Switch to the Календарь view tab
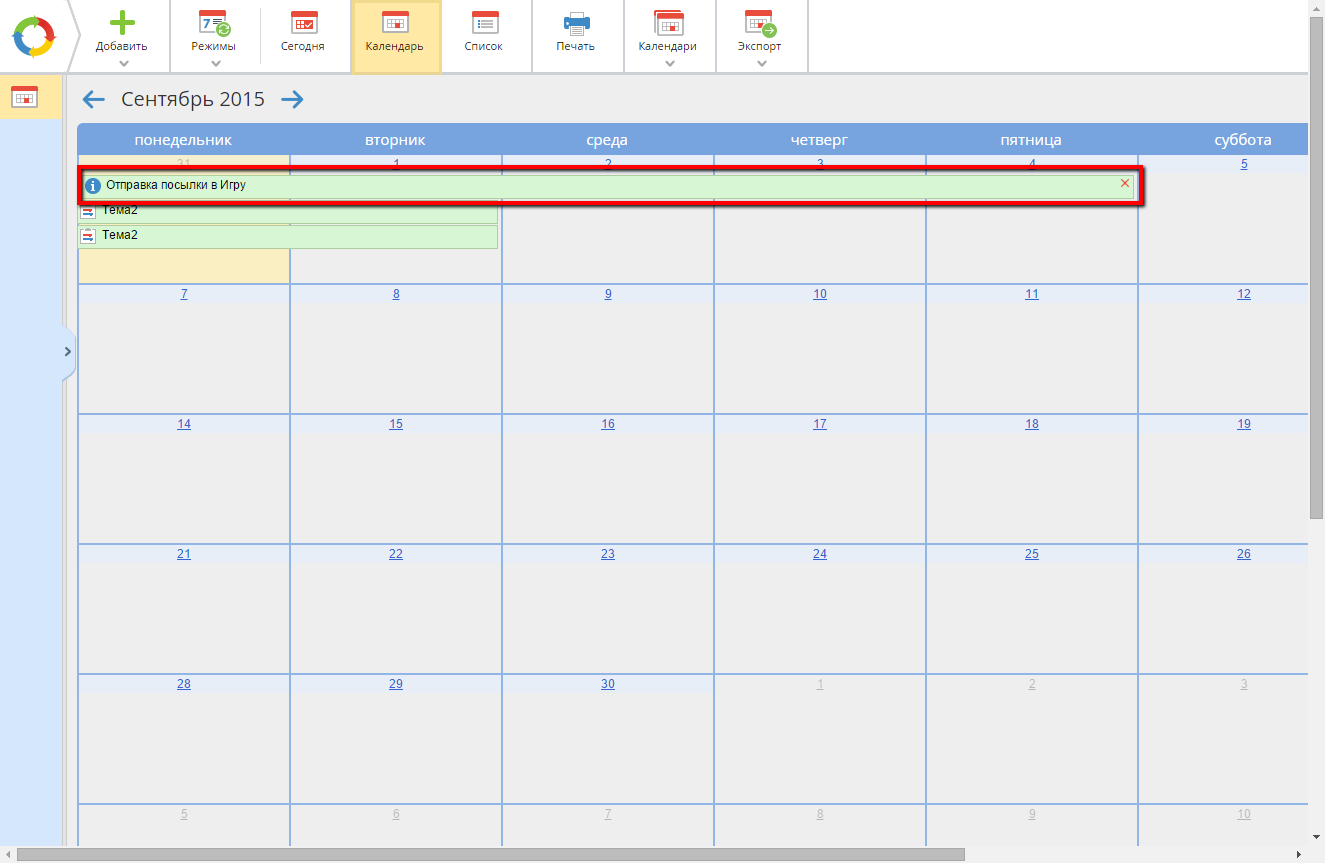This screenshot has height=863, width=1325. (395, 35)
